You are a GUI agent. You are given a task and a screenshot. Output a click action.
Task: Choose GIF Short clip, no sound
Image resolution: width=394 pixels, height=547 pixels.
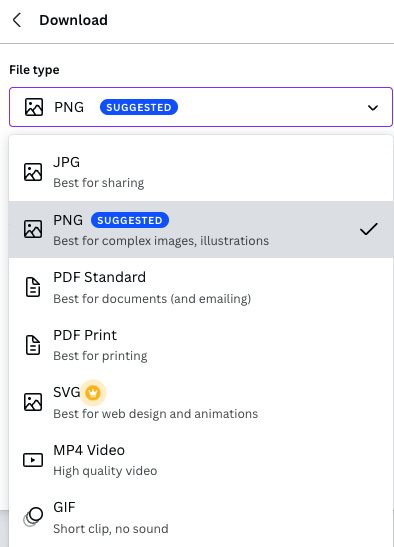click(201, 517)
